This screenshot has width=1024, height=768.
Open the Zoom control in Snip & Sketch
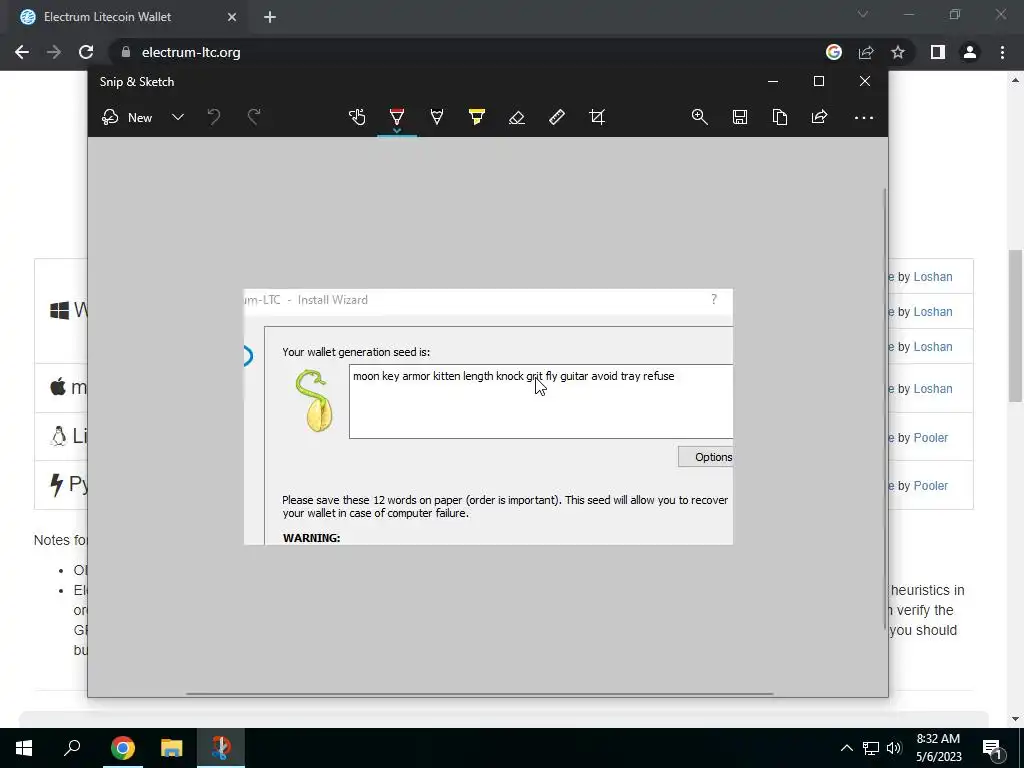[x=699, y=118]
